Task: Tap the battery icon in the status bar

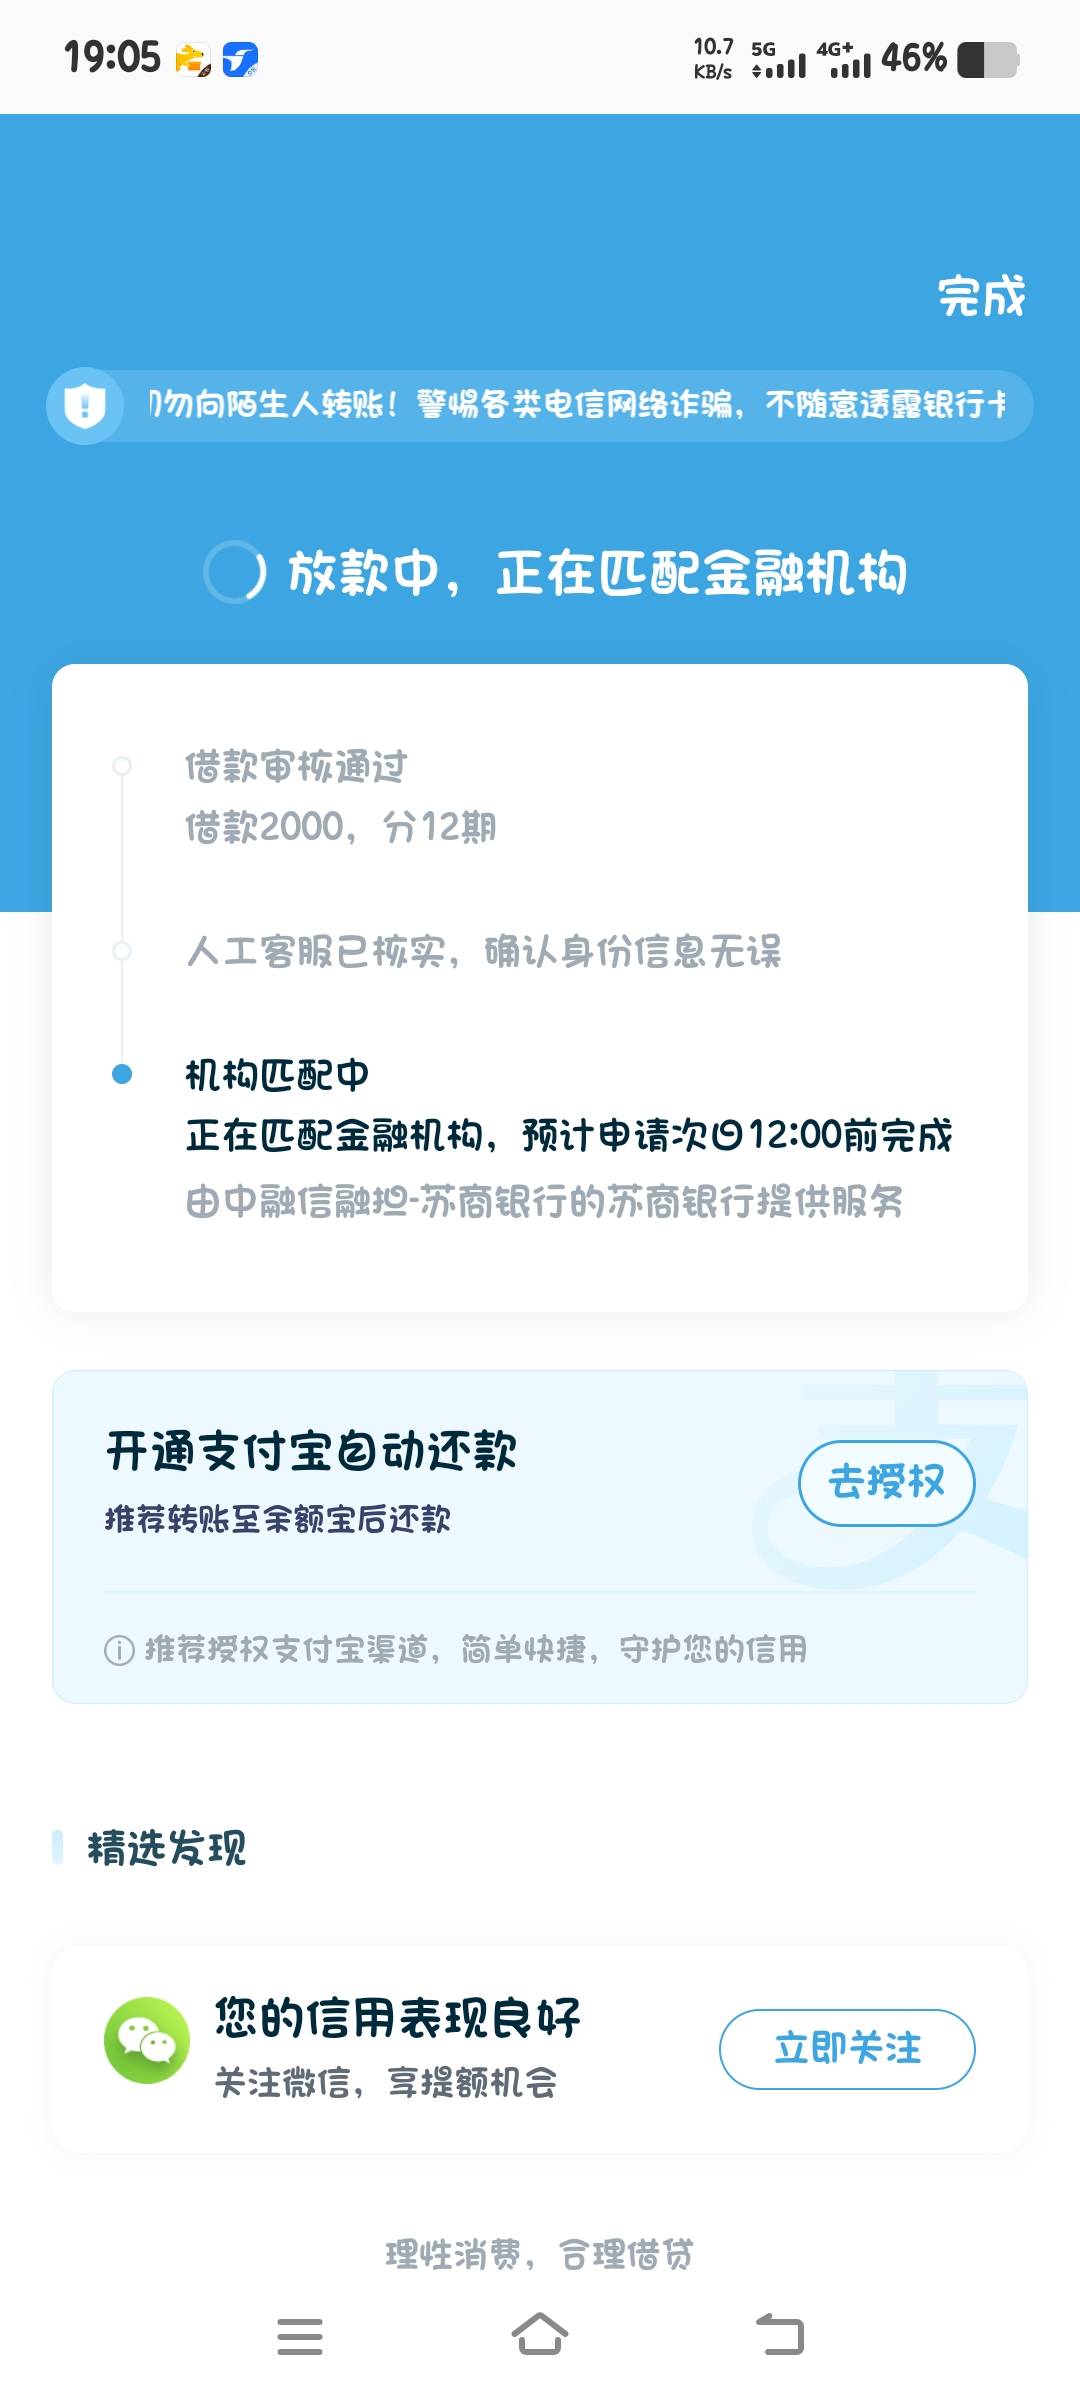Action: tap(988, 59)
